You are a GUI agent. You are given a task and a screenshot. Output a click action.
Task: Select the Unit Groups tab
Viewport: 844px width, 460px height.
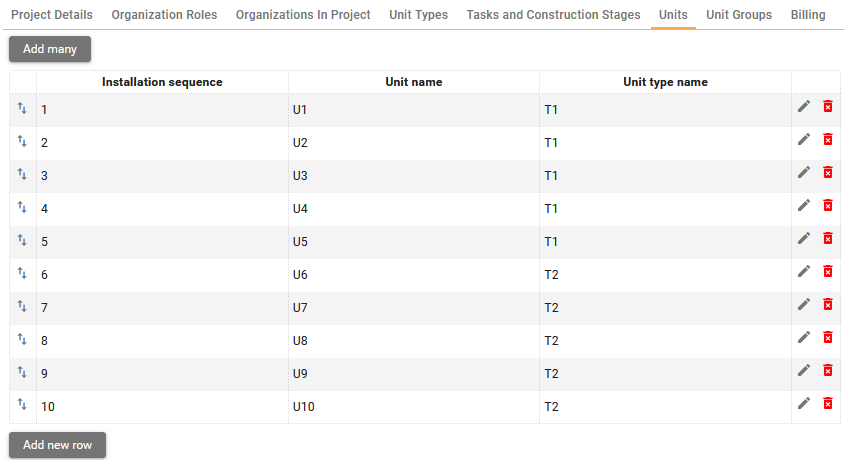point(739,15)
